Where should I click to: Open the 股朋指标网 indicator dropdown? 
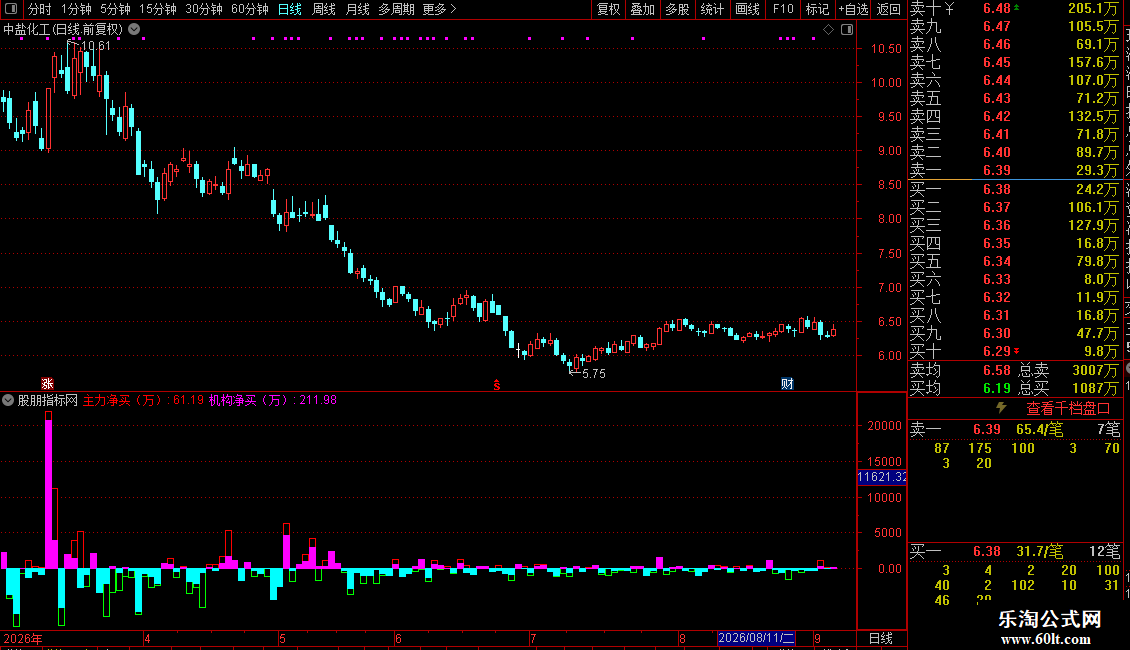[8, 400]
